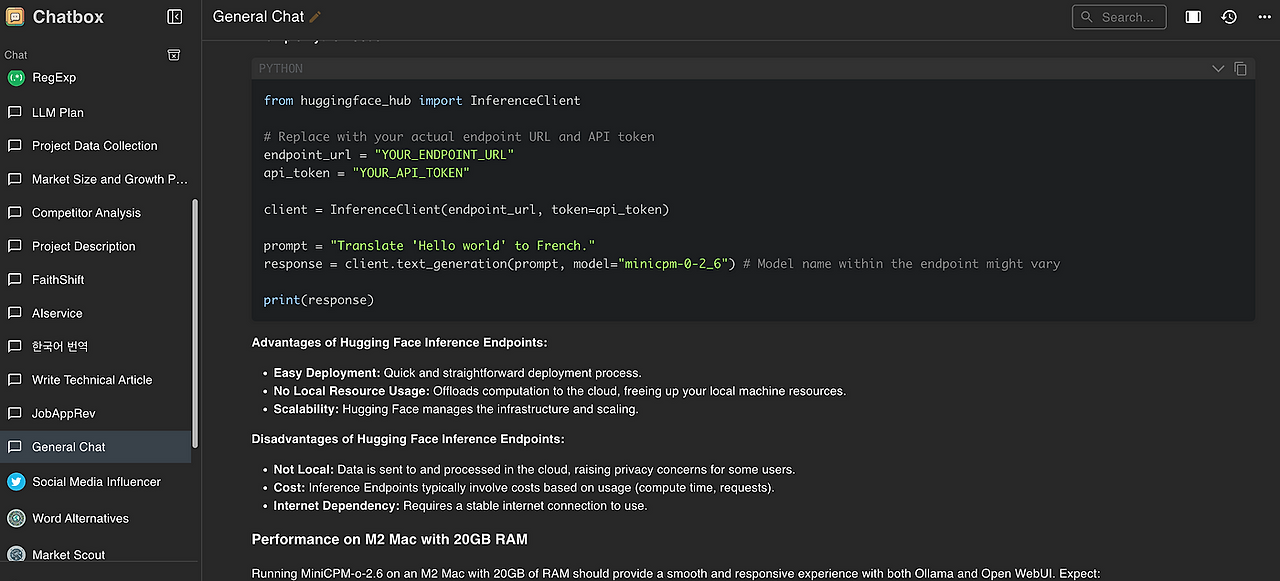This screenshot has height=581, width=1280.
Task: Switch to the FaithShift chat
Action: (x=96, y=279)
